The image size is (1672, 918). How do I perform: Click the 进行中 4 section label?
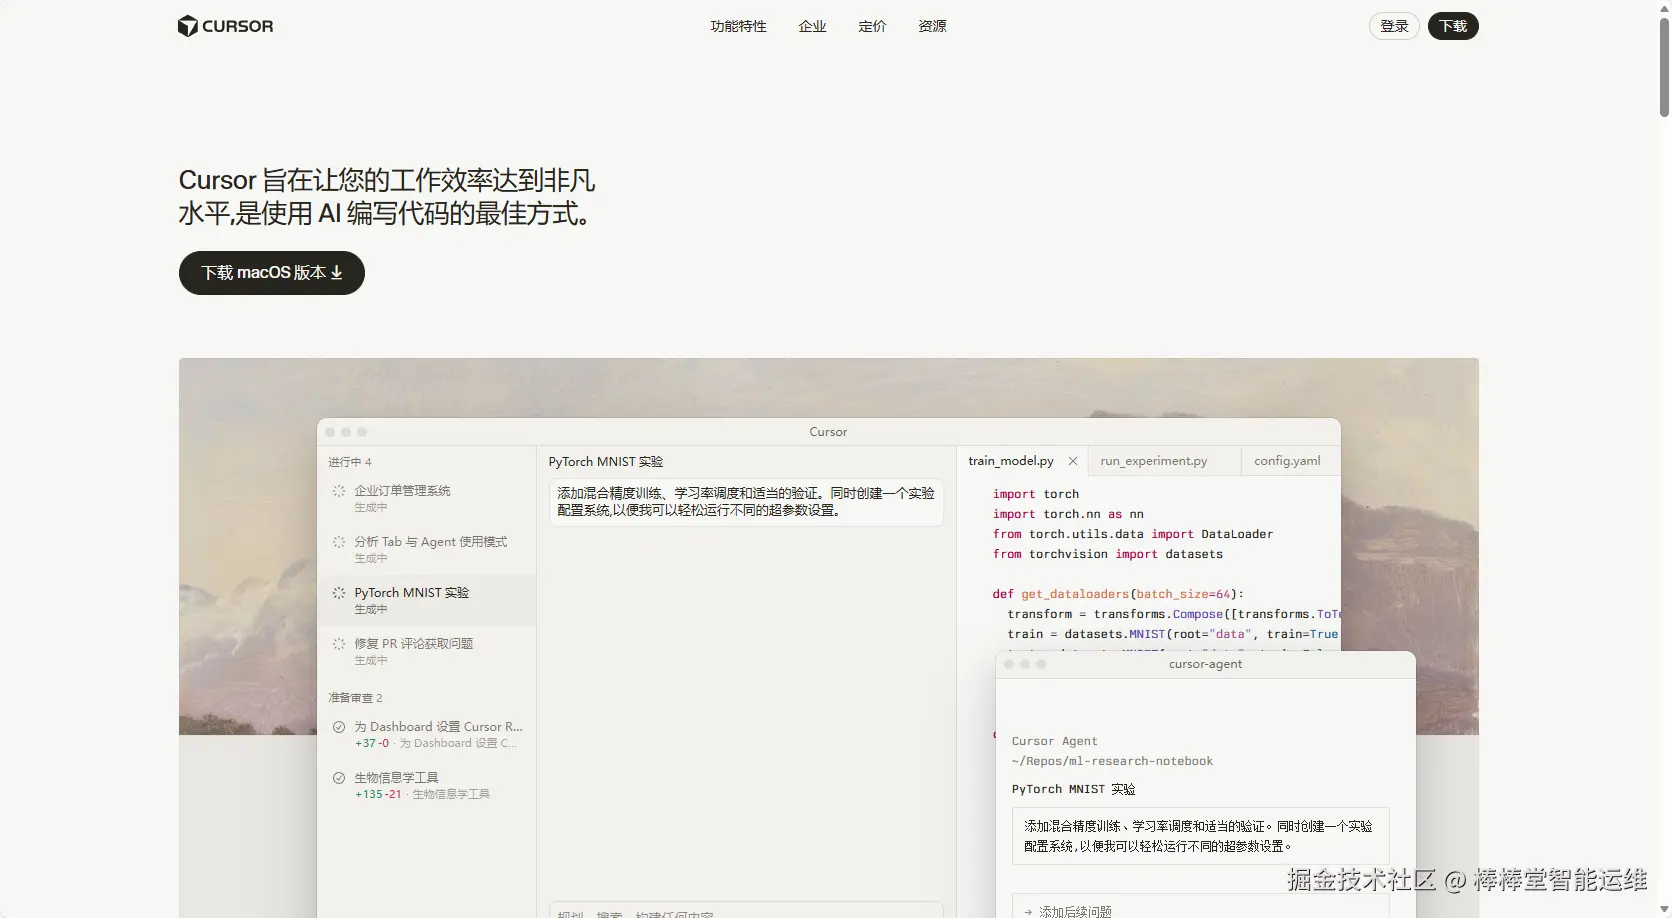click(350, 462)
